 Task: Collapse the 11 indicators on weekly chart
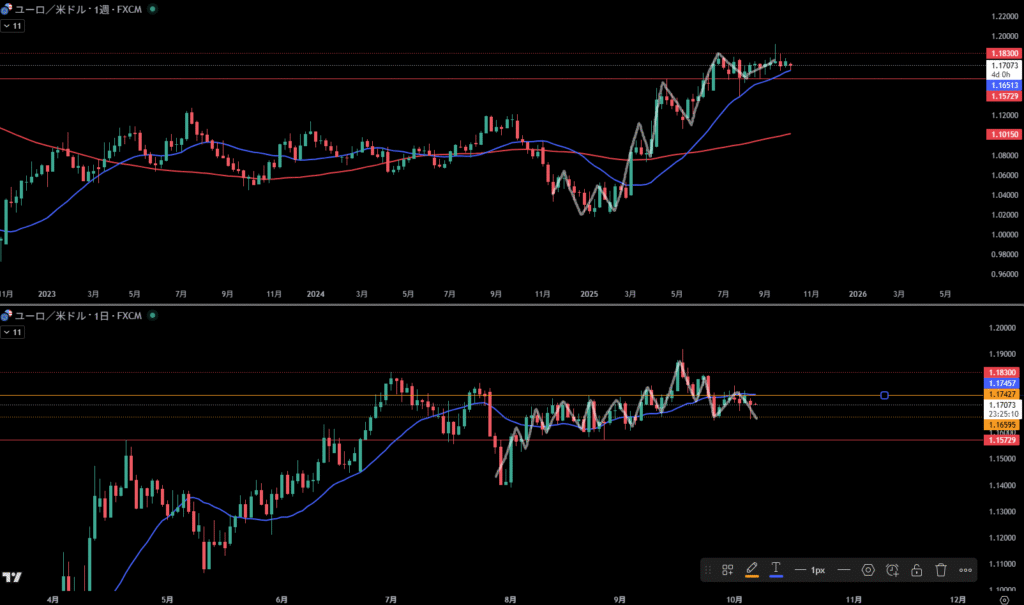pyautogui.click(x=13, y=26)
